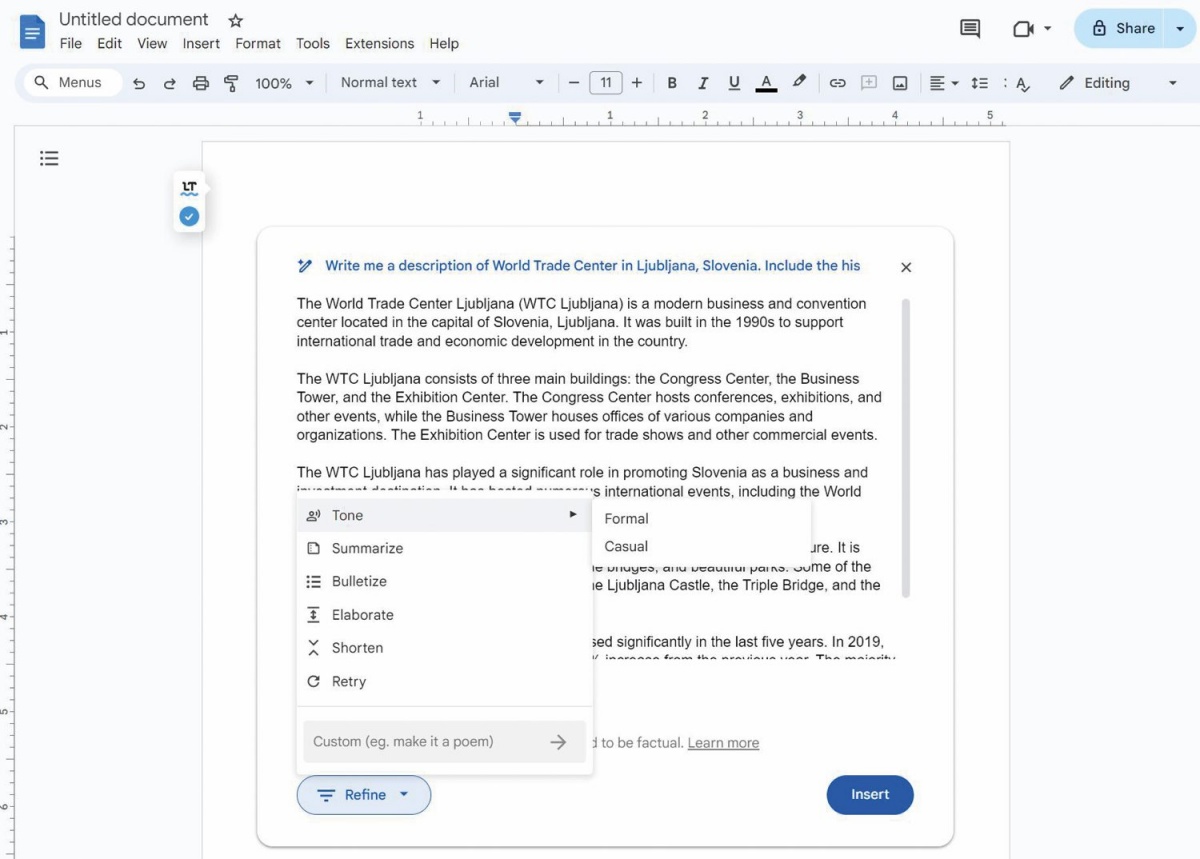Image resolution: width=1200 pixels, height=859 pixels.
Task: Show the document outline
Action: coord(49,158)
